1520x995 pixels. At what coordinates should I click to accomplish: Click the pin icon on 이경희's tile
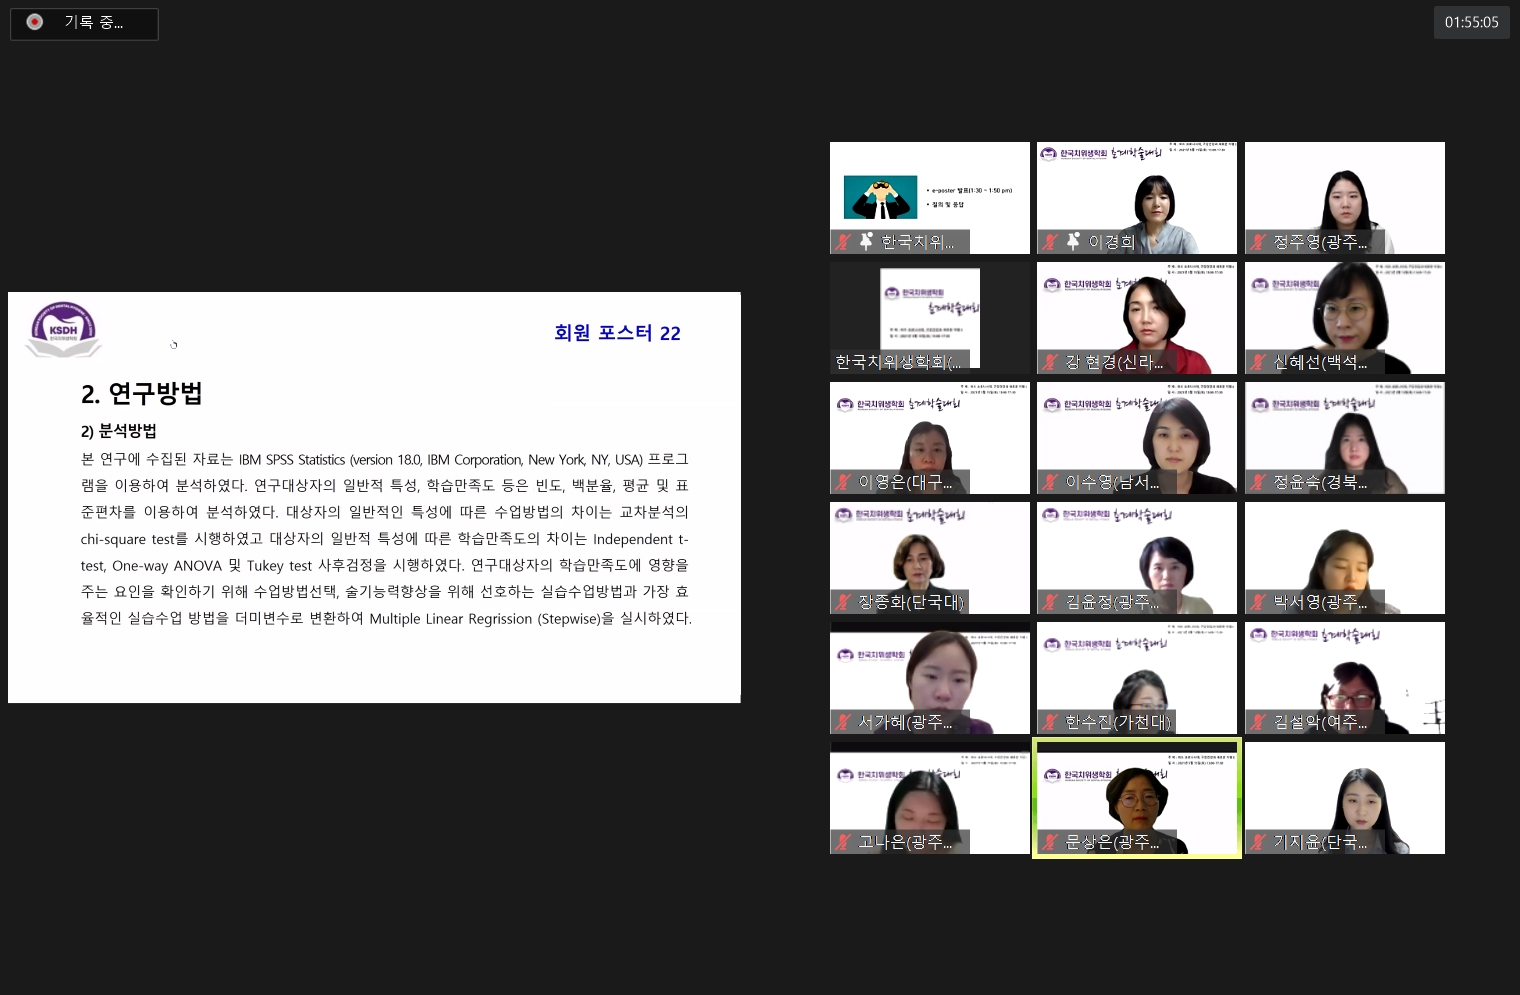pos(1073,241)
